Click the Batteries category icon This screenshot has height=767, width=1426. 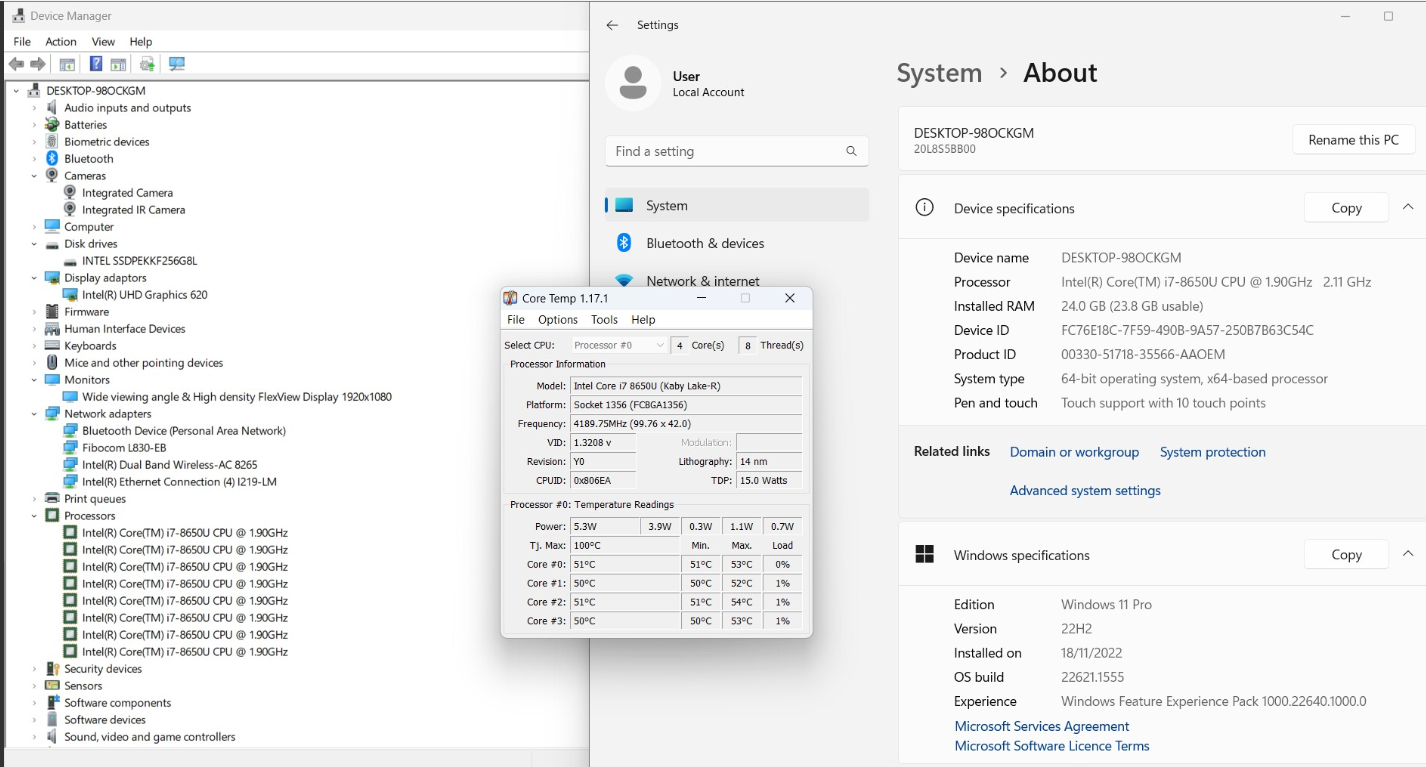[x=52, y=124]
